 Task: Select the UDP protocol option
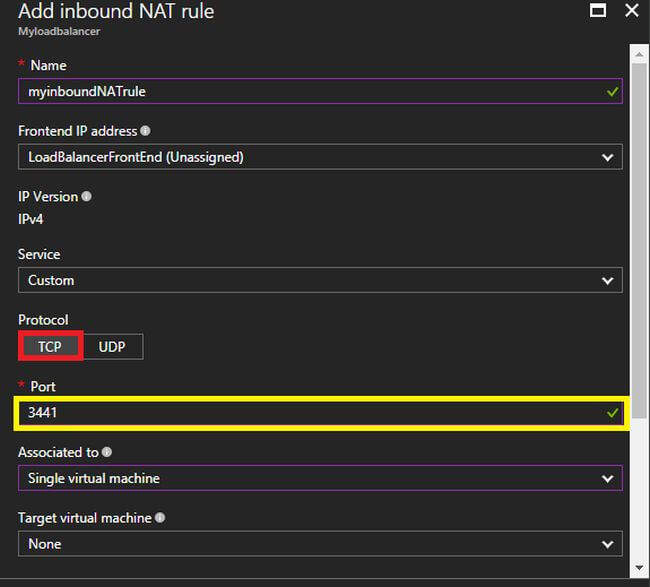point(112,346)
